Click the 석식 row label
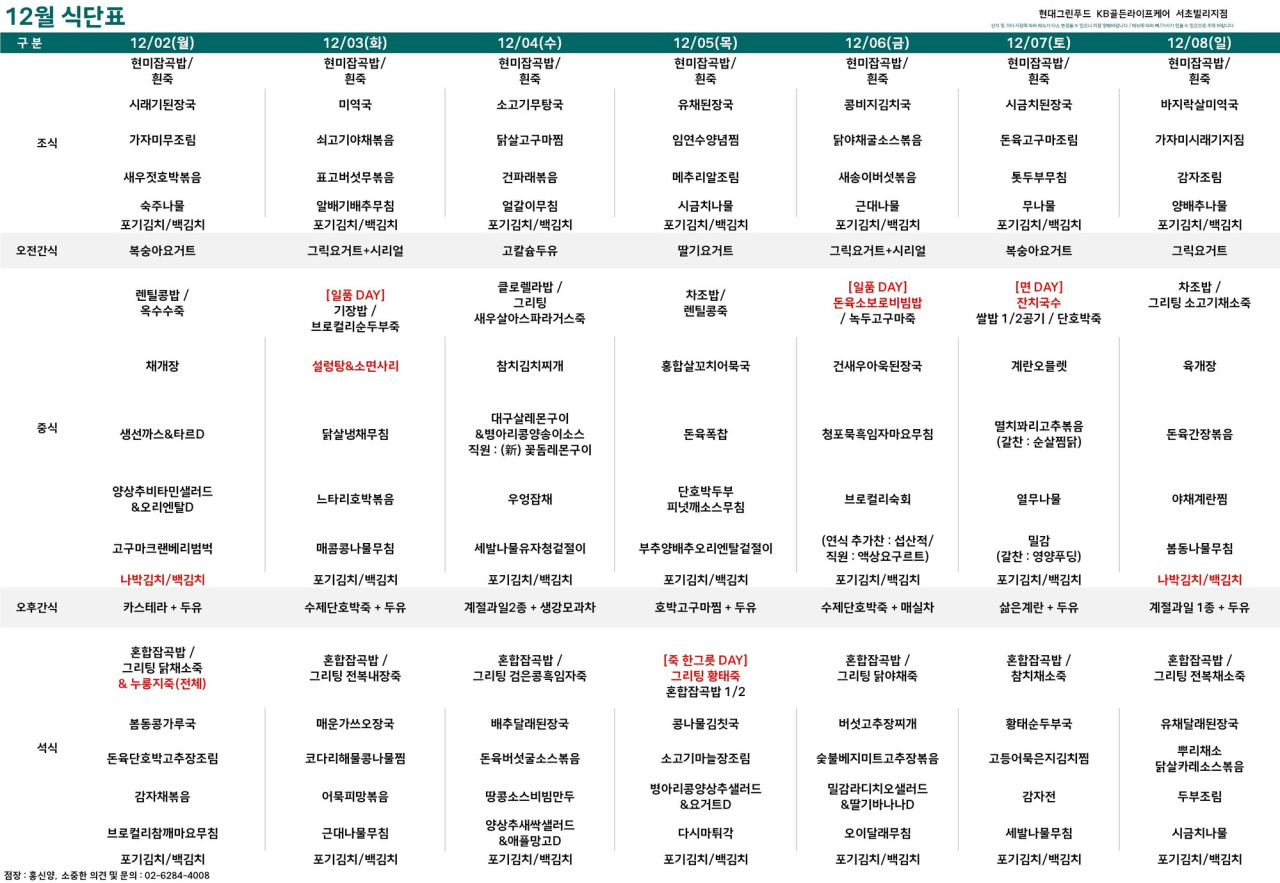The image size is (1280, 883). 47,748
